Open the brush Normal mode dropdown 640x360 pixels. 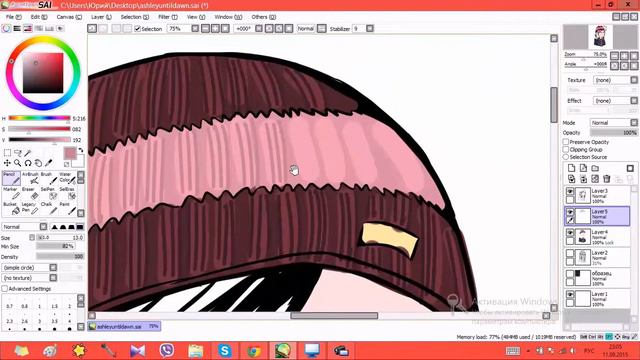coord(25,227)
